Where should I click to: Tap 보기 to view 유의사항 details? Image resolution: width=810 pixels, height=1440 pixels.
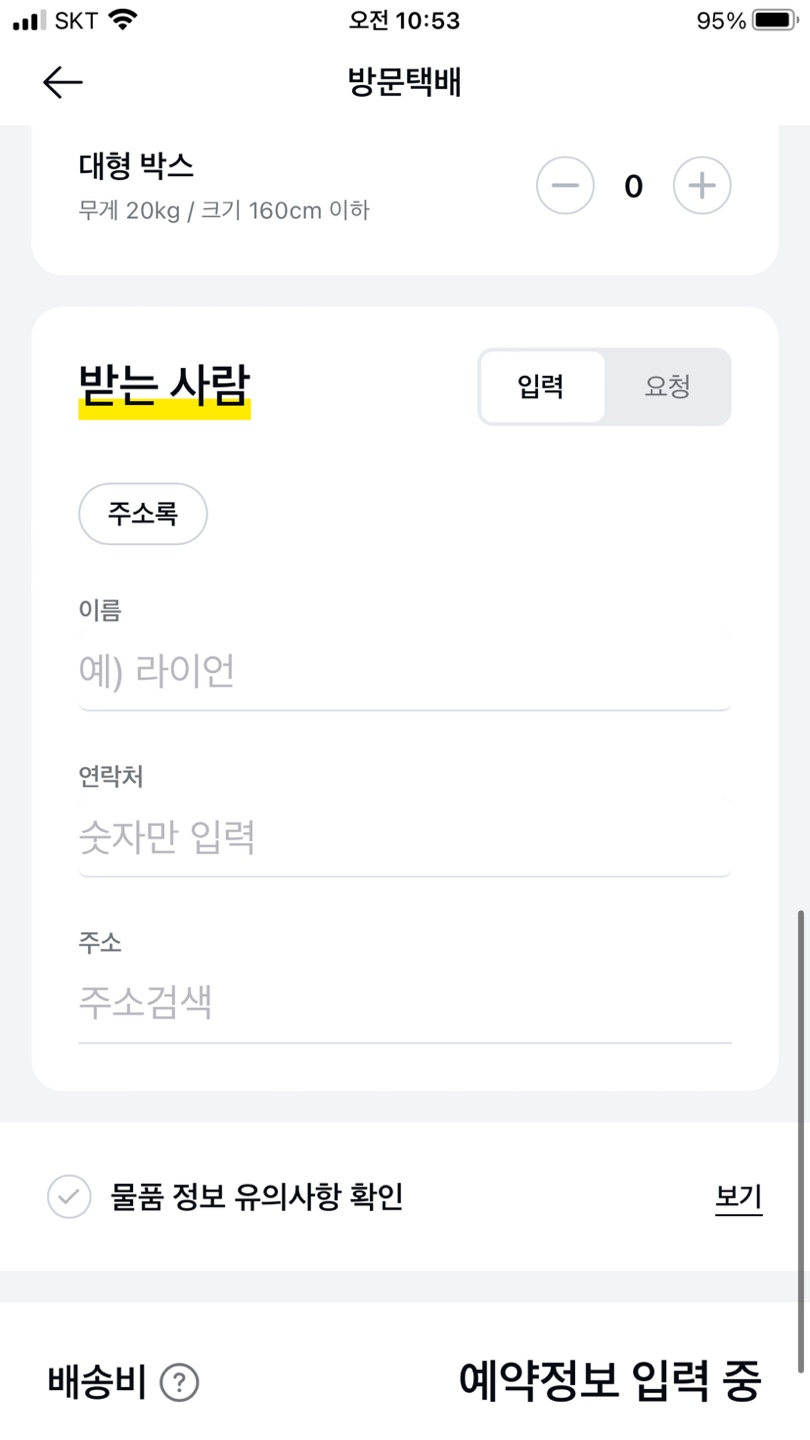click(738, 1197)
